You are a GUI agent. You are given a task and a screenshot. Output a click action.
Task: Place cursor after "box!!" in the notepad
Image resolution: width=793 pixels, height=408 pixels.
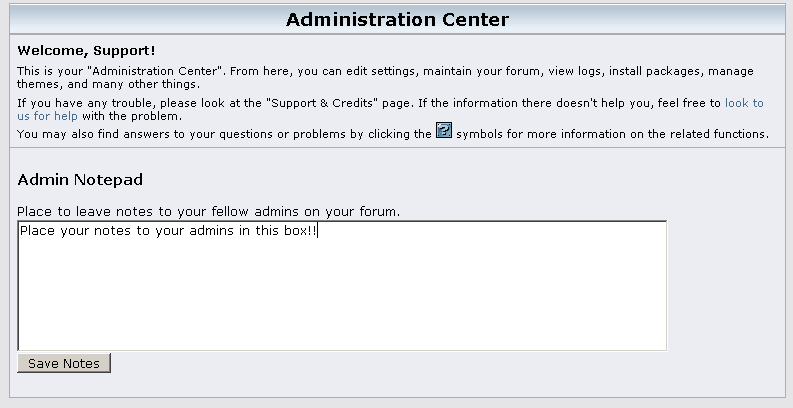[x=318, y=230]
